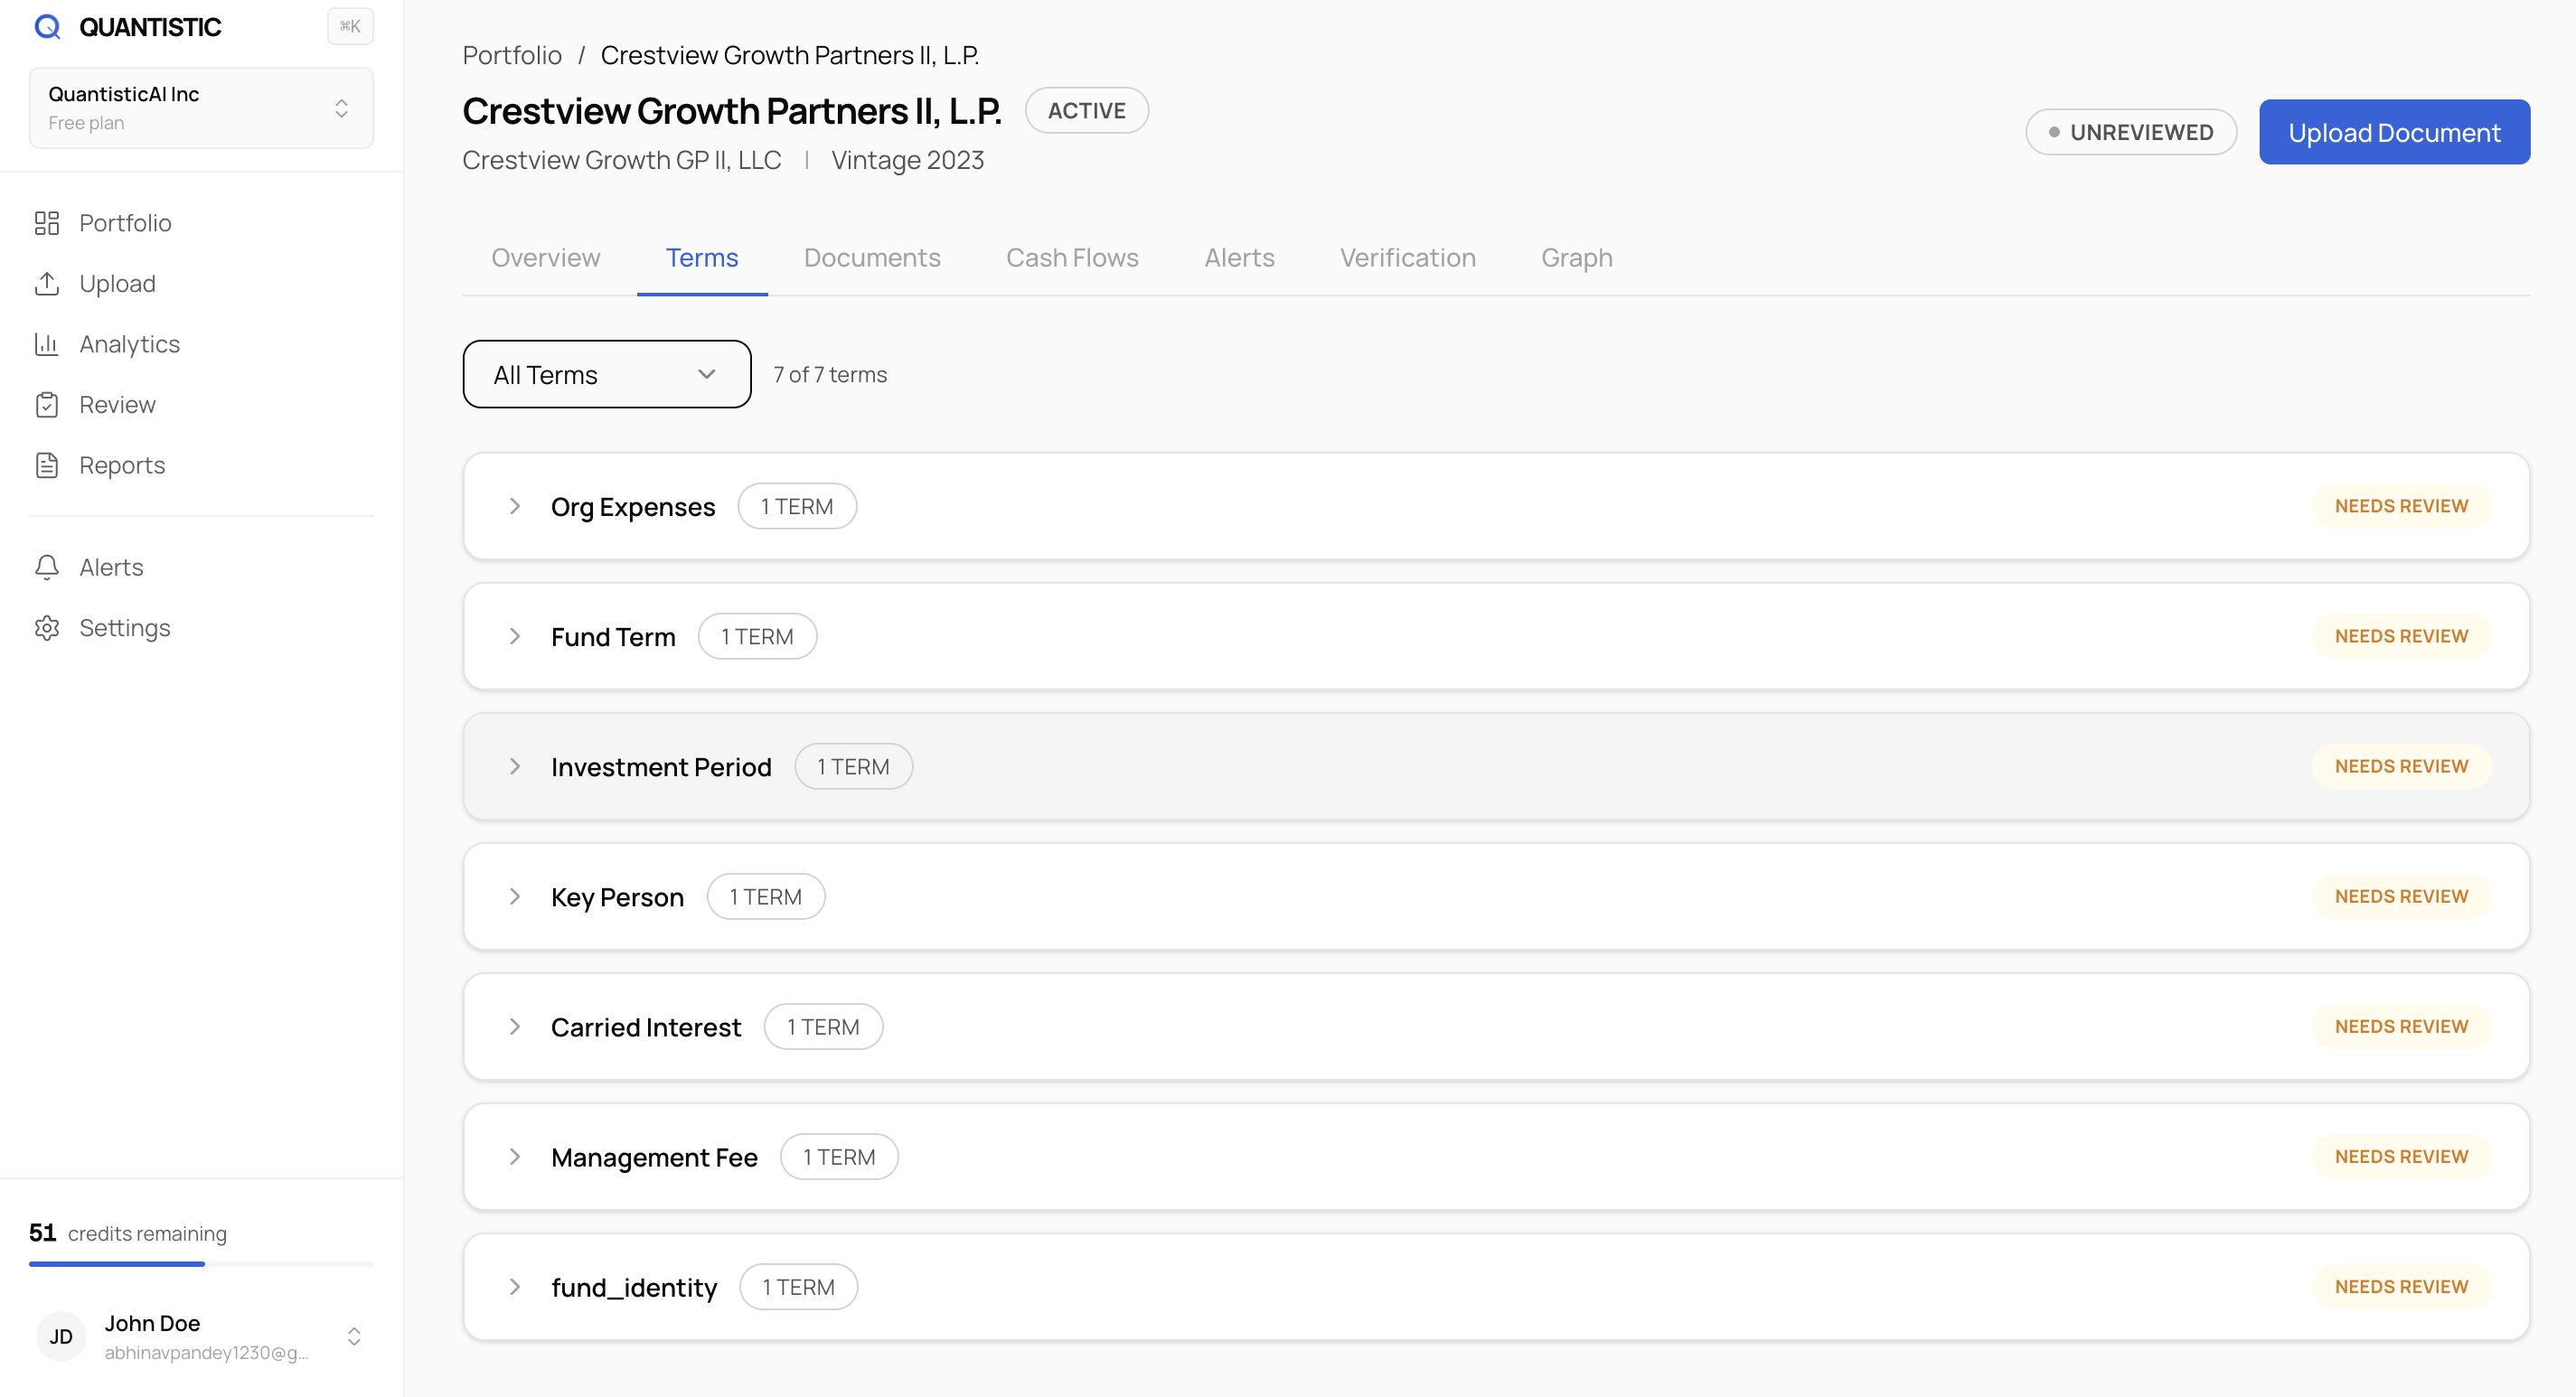
Task: Click Investment Period NEEDS REVIEW badge
Action: (x=2401, y=766)
